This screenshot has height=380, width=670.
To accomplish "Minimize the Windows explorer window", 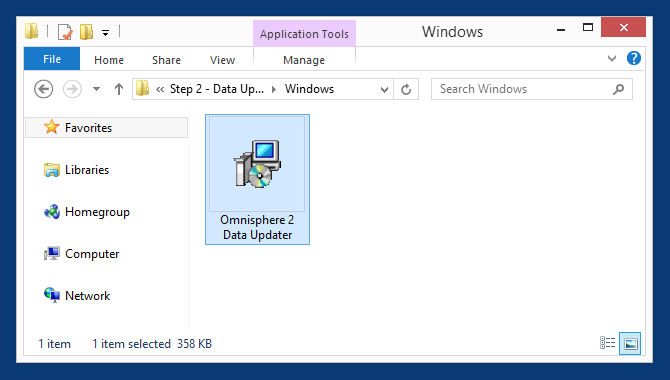I will [x=561, y=29].
